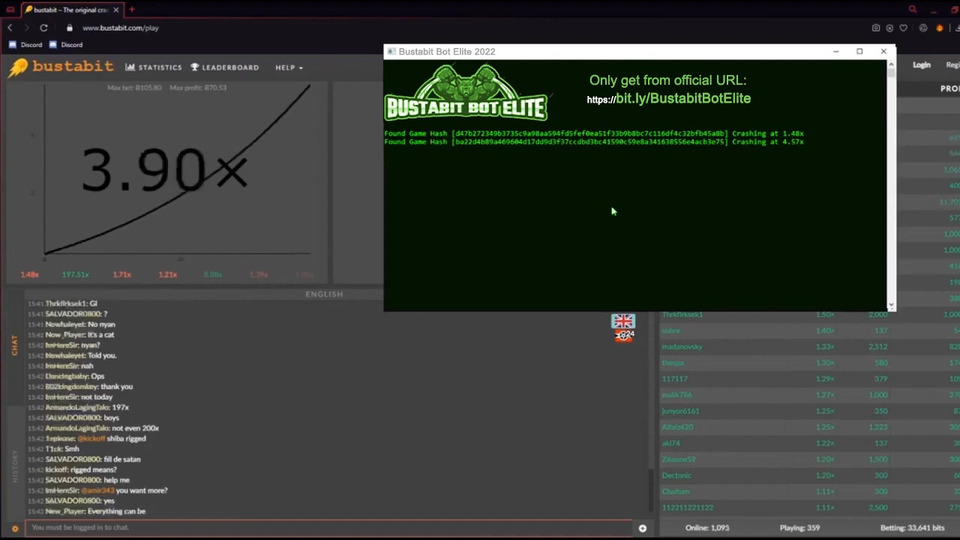
Task: Click the 1.71x past game result
Action: pos(122,274)
